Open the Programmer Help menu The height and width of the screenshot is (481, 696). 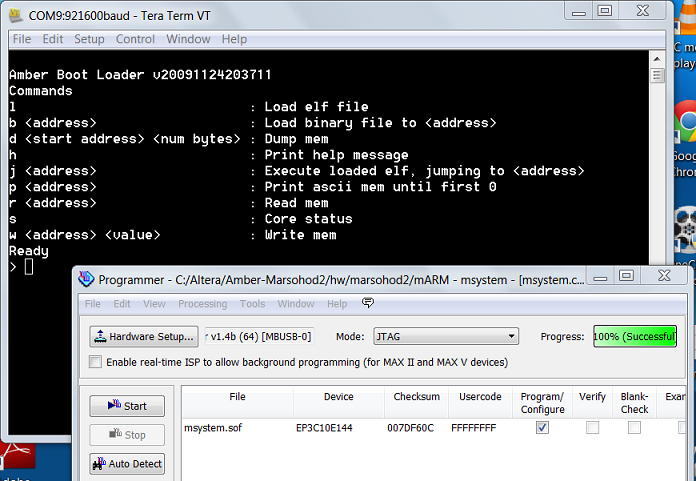click(337, 304)
